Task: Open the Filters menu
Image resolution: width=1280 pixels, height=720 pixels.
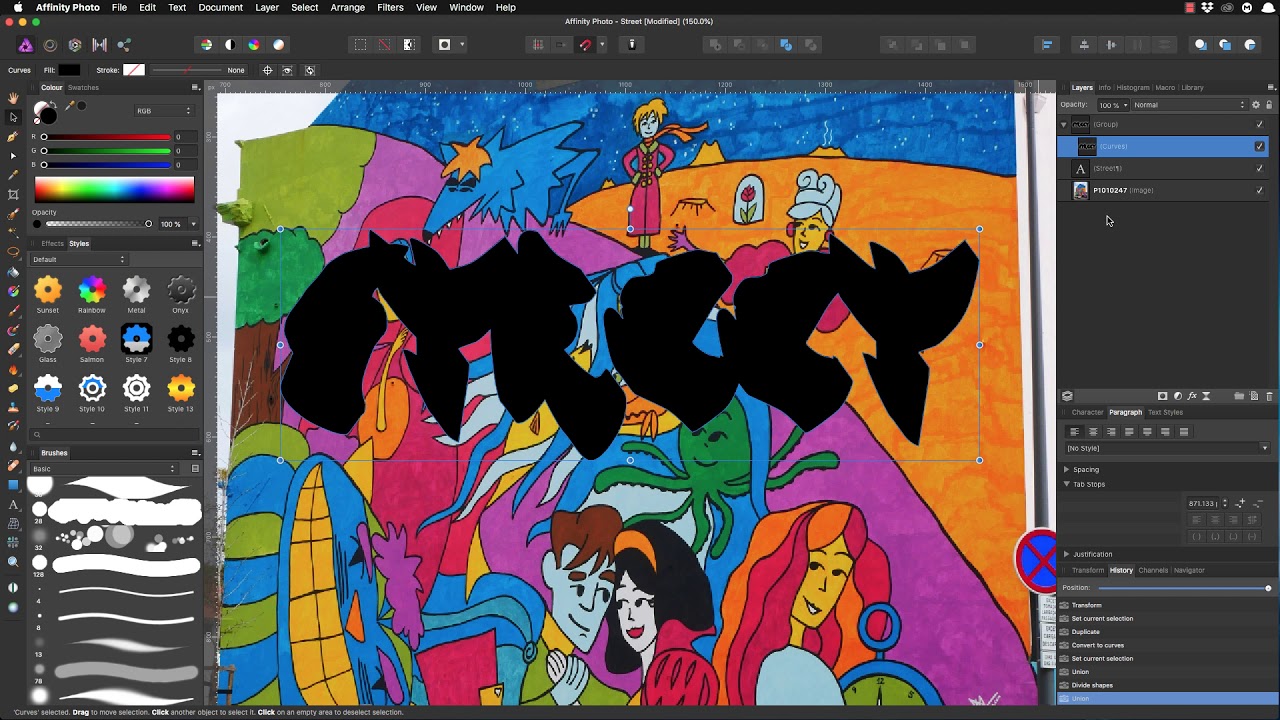Action: pyautogui.click(x=390, y=7)
